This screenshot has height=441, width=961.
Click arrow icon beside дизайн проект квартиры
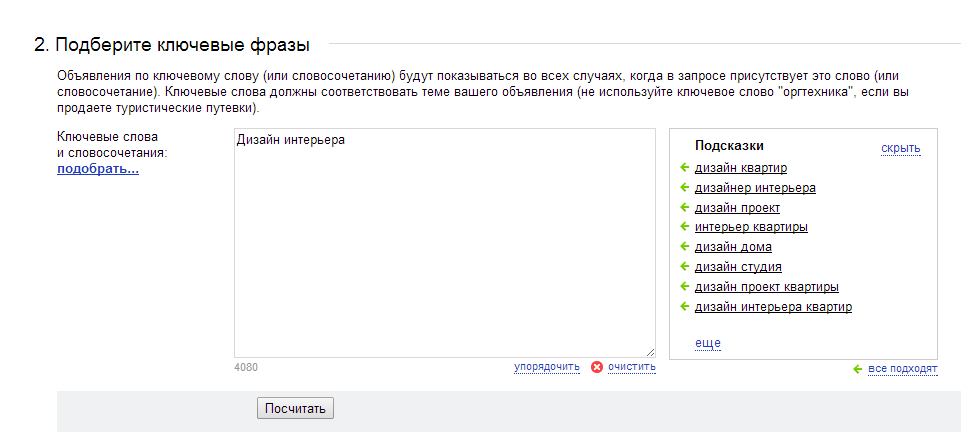[x=685, y=287]
